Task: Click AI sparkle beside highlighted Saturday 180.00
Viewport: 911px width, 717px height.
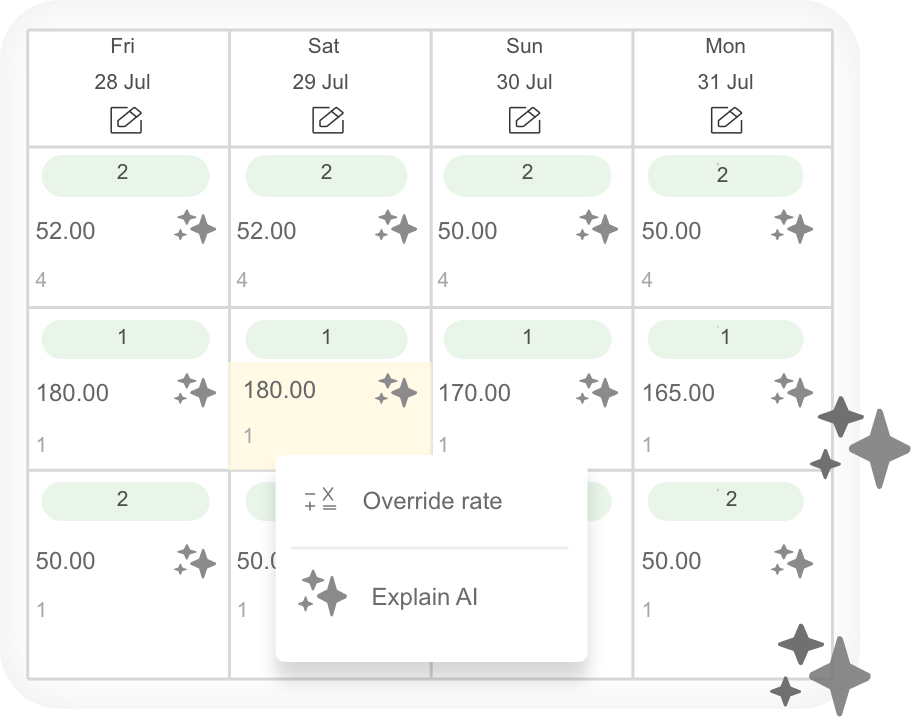Action: point(396,390)
